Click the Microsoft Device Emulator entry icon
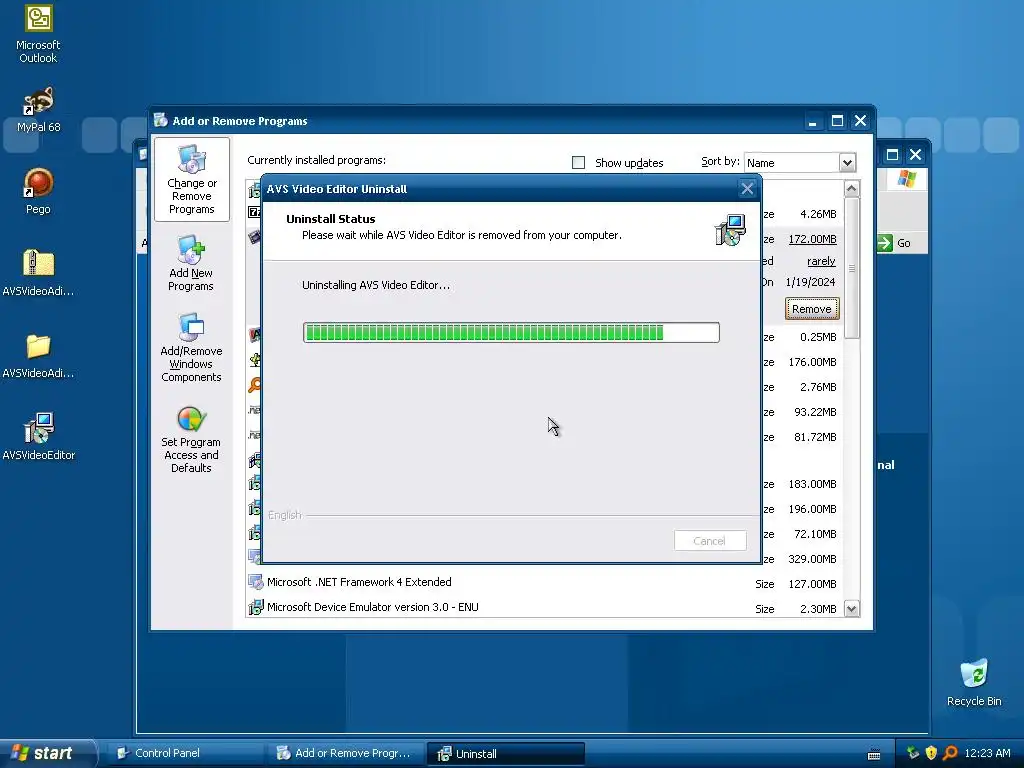 (255, 607)
